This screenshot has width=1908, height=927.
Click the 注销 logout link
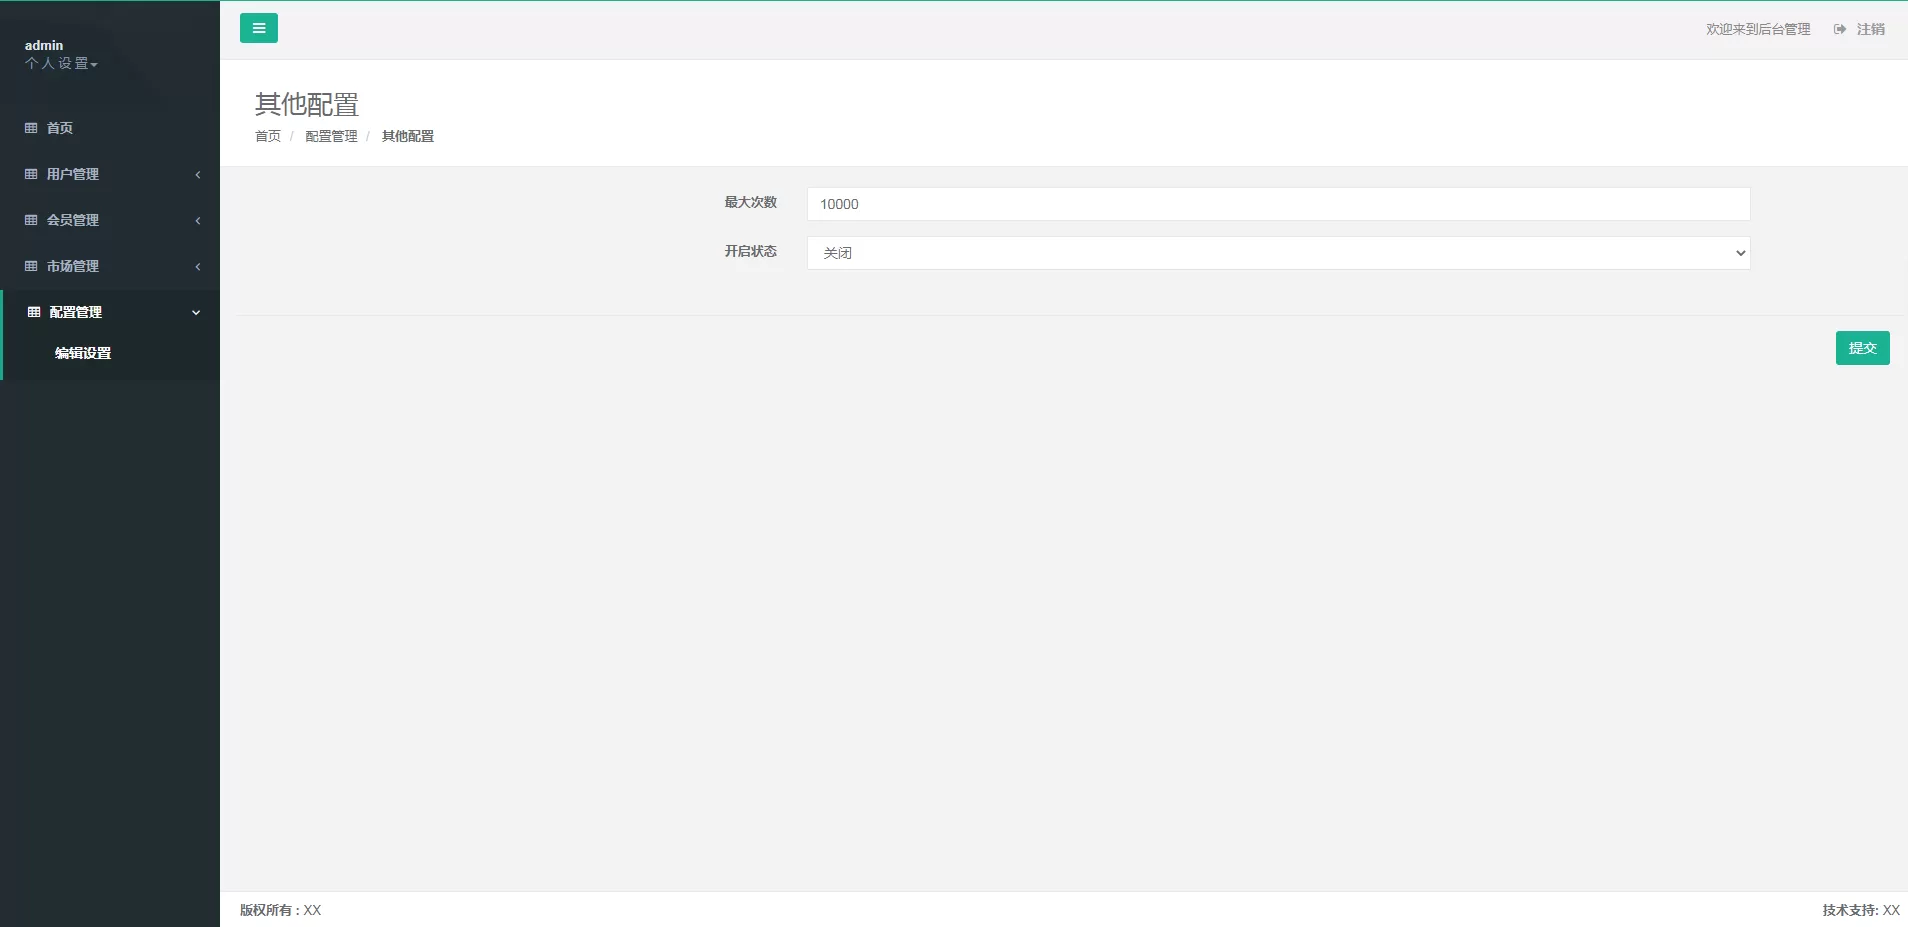[x=1870, y=29]
